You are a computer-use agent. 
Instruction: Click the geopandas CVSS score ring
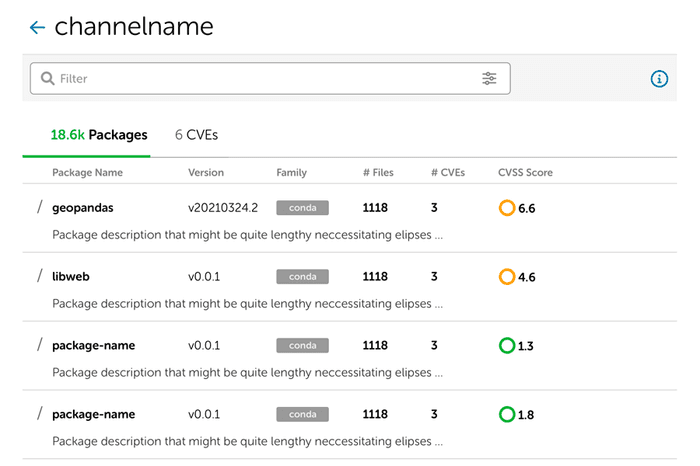506,208
